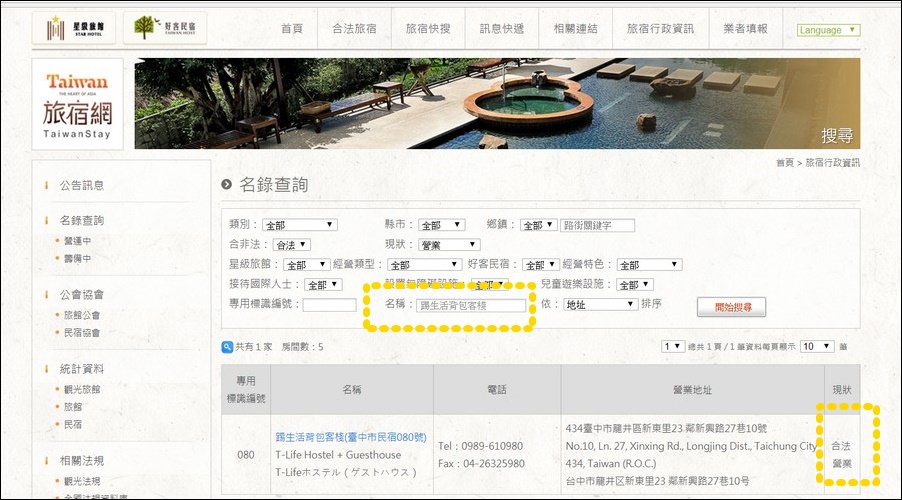Click the bullet icon before 名錄查詢 heading

click(x=227, y=185)
